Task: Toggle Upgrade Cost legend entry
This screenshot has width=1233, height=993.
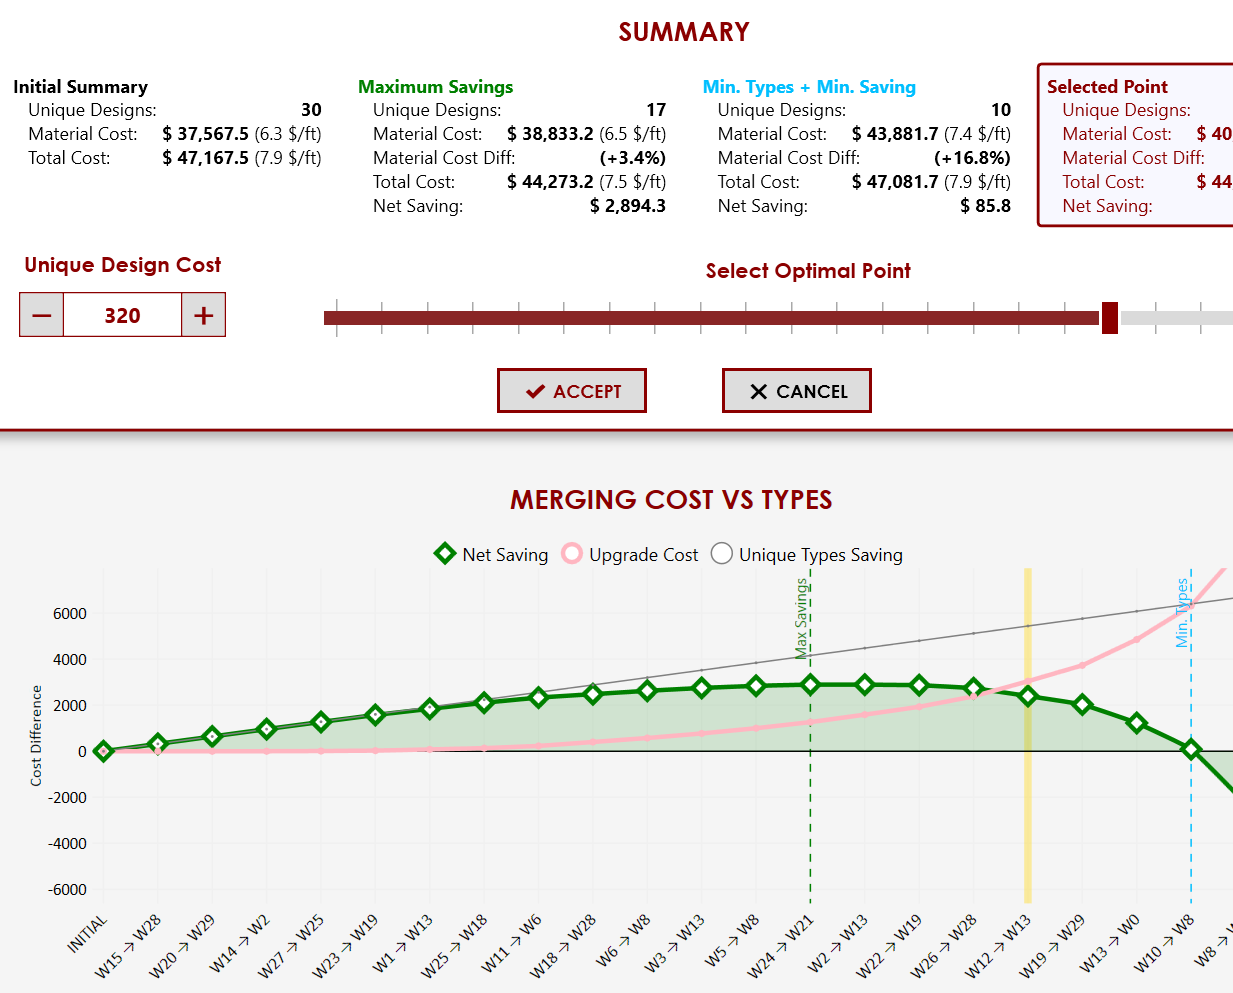Action: (x=630, y=554)
